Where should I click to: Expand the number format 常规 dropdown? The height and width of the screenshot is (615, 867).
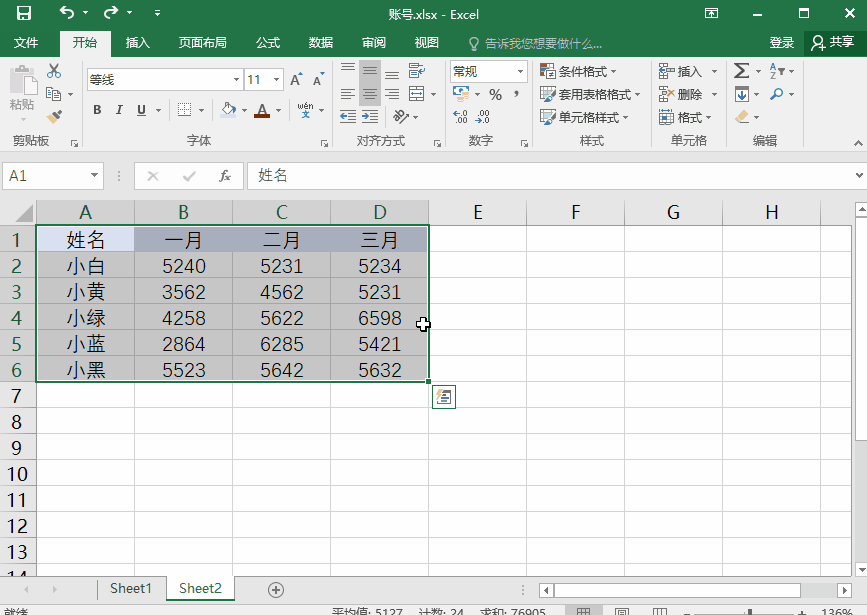[x=520, y=72]
